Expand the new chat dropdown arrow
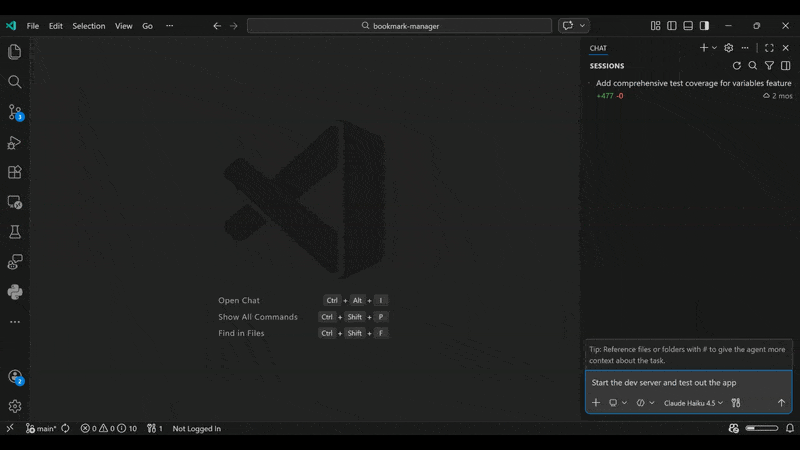 [714, 48]
